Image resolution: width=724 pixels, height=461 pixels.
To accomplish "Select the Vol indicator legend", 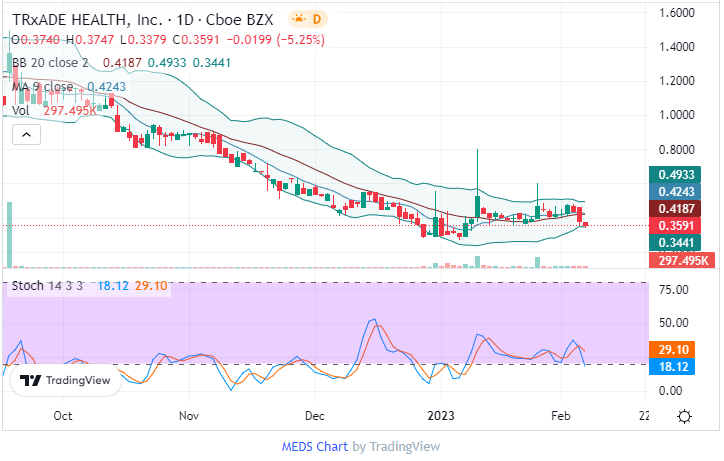I will [x=21, y=110].
